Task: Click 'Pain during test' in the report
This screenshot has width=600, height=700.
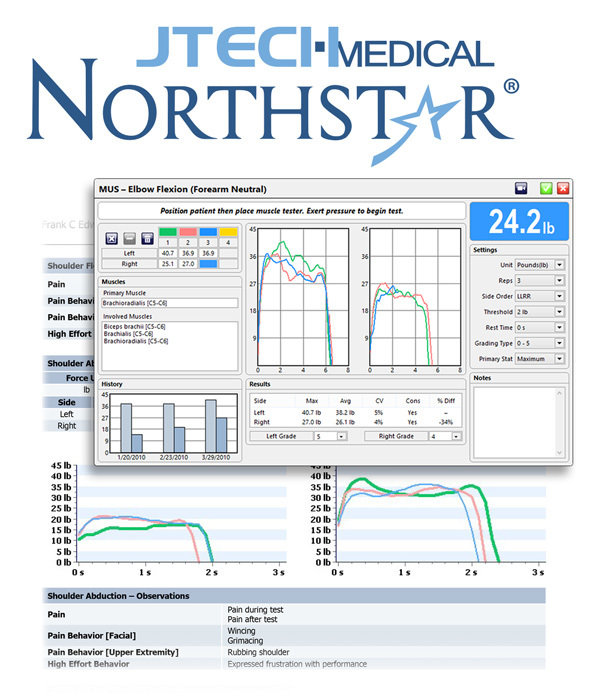Action: pos(255,609)
